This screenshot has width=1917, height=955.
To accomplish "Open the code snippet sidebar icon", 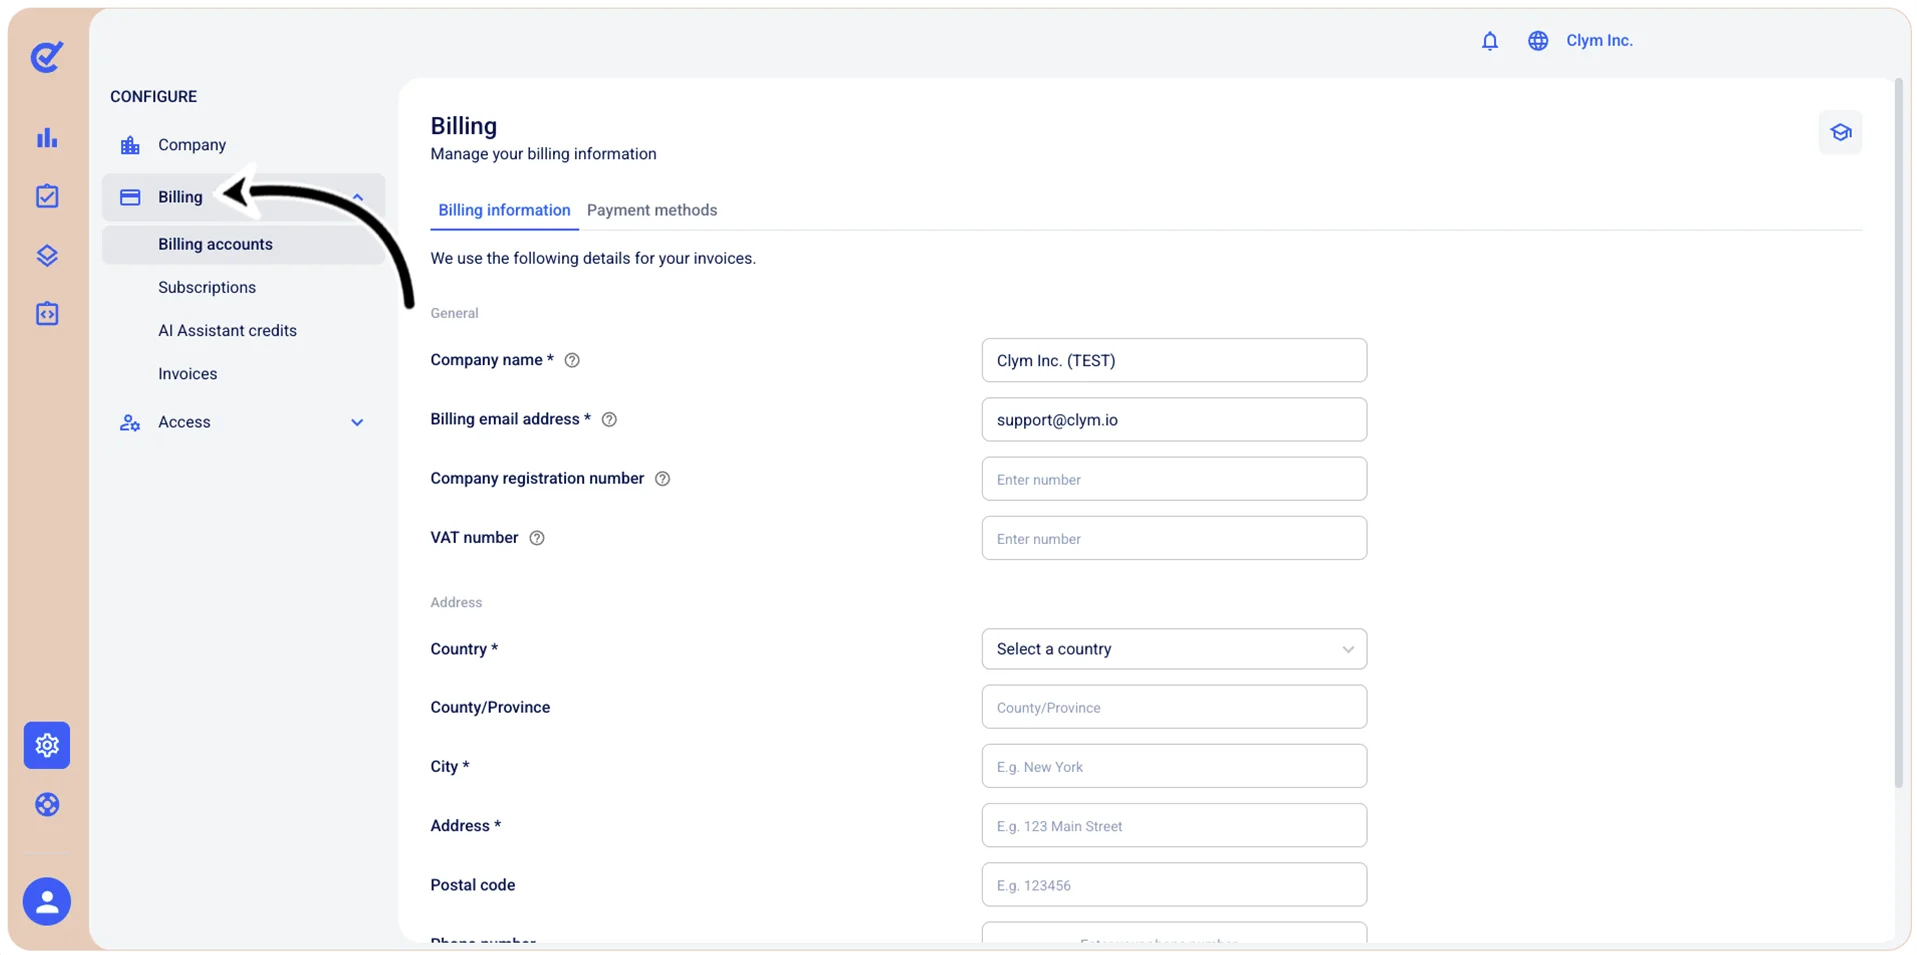I will point(47,314).
